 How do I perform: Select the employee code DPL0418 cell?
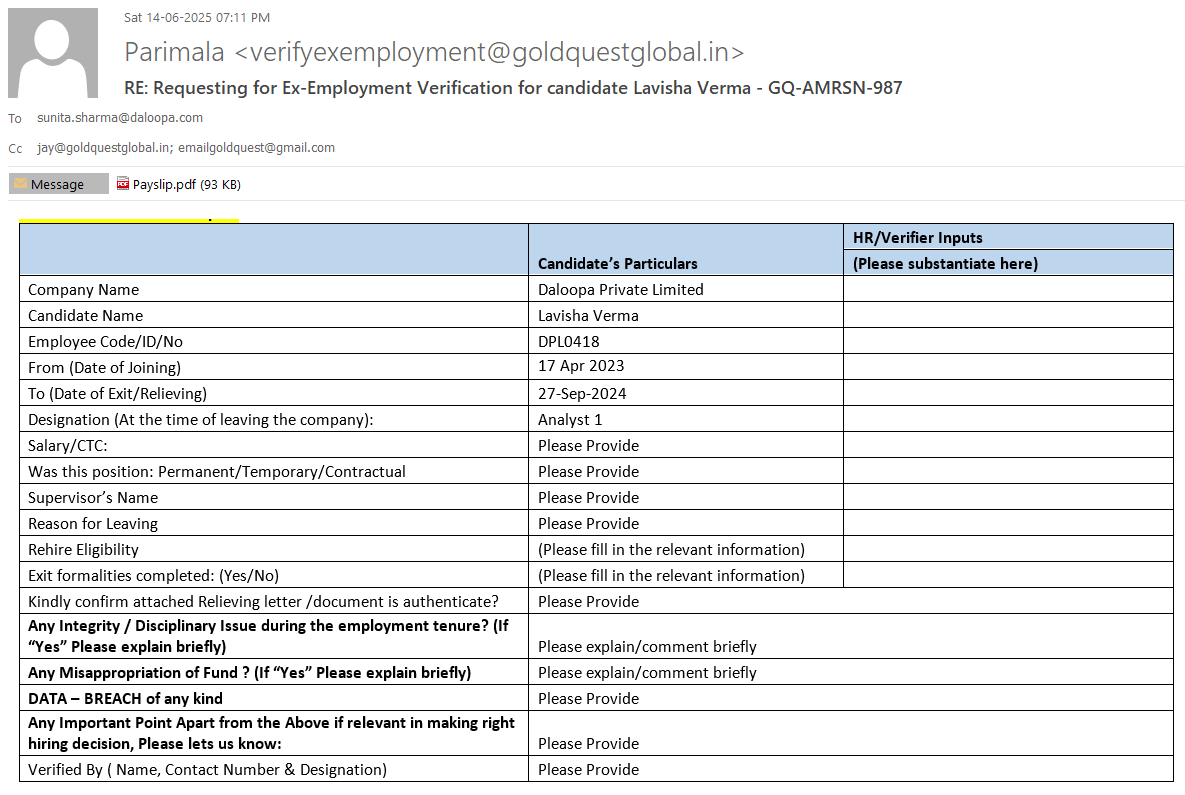click(x=569, y=342)
